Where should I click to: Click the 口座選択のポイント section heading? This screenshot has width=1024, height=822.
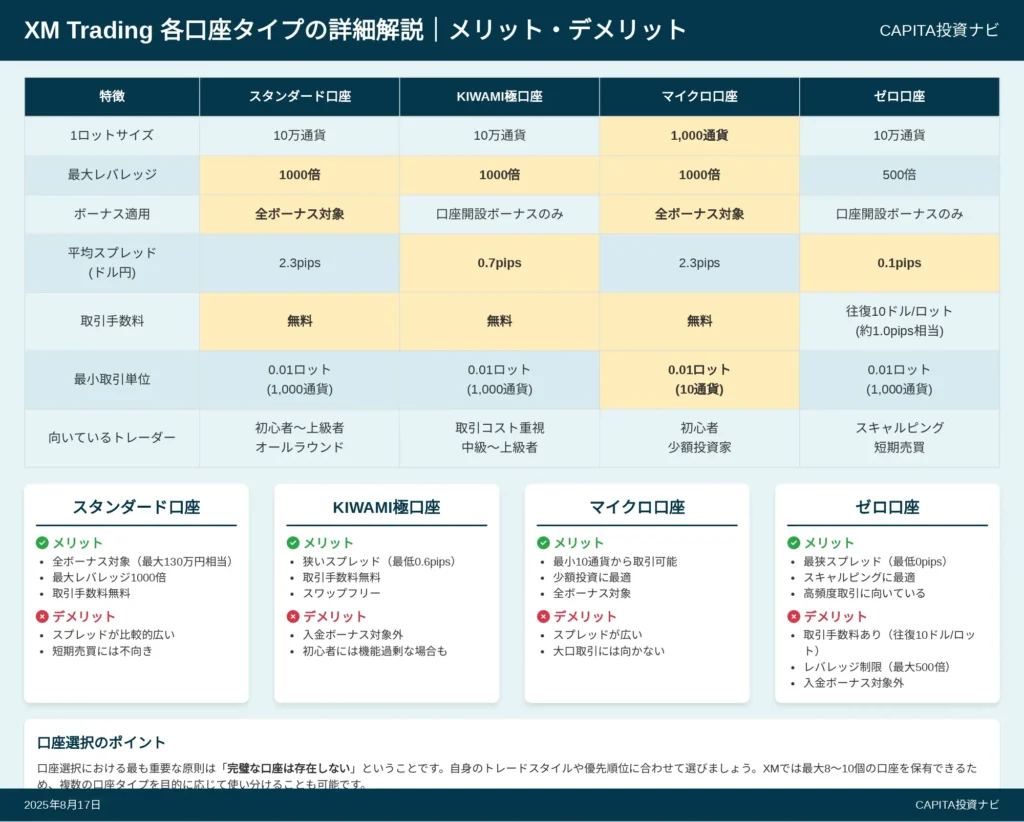101,742
